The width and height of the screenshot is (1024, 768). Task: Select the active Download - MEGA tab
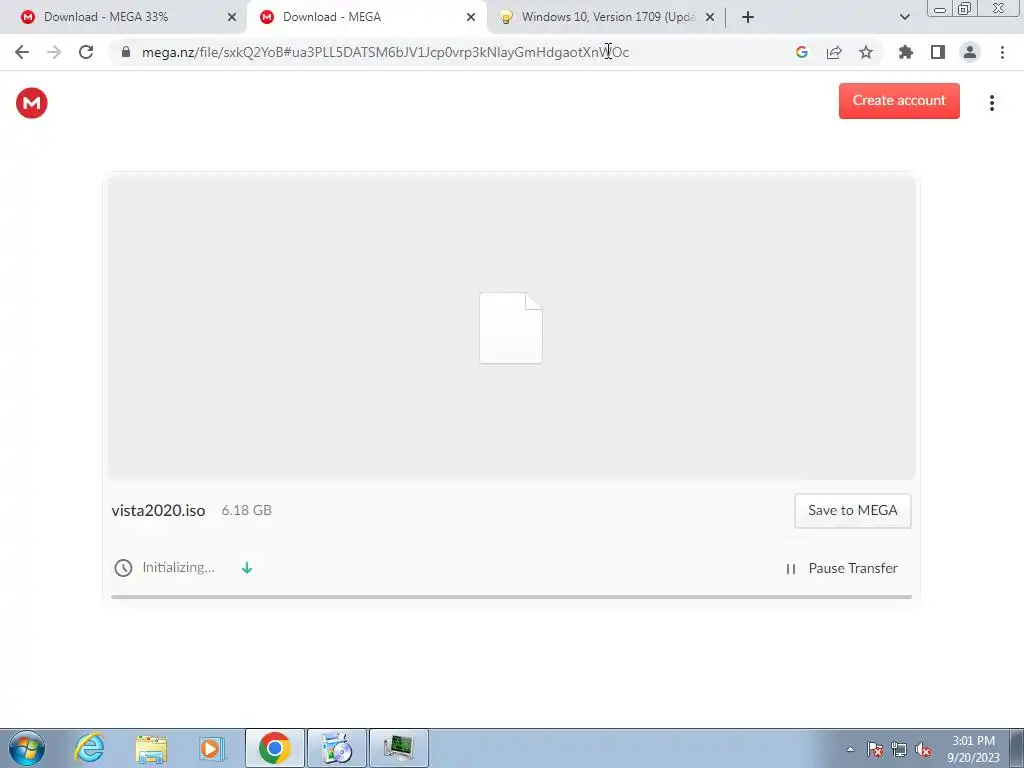(x=366, y=17)
